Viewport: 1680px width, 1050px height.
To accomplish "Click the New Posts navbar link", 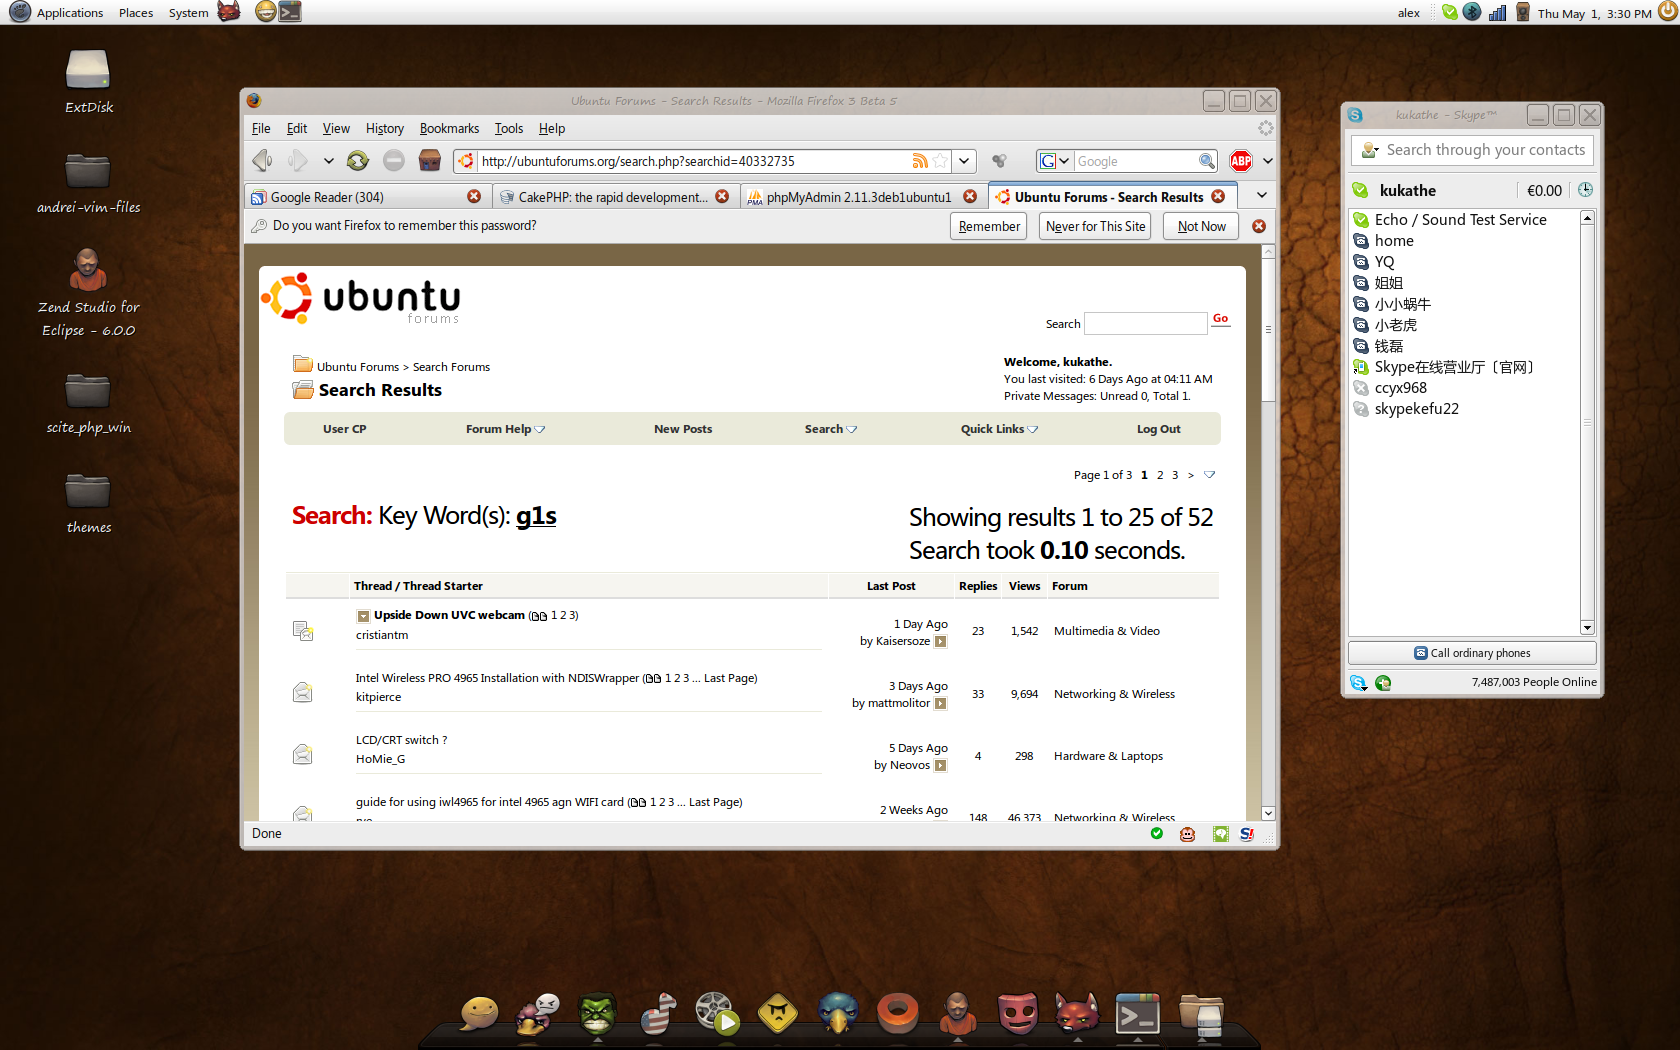I will click(x=683, y=429).
